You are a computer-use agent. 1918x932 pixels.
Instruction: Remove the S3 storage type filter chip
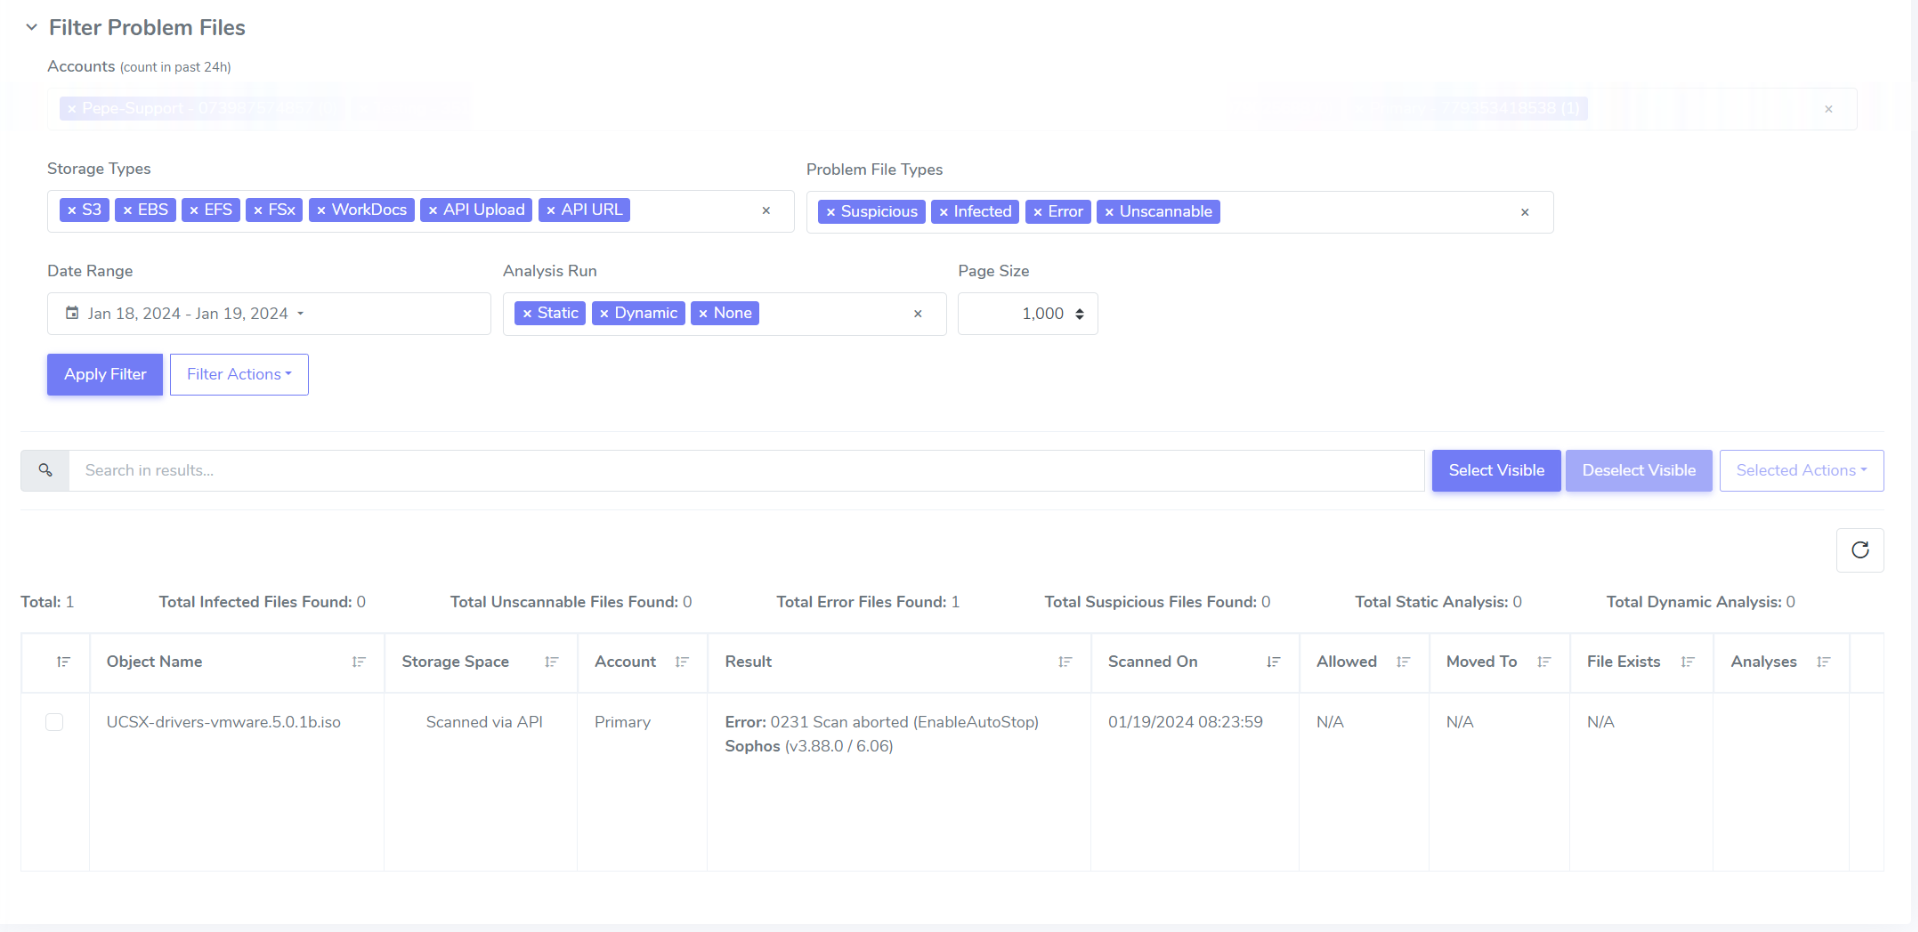[x=71, y=209]
